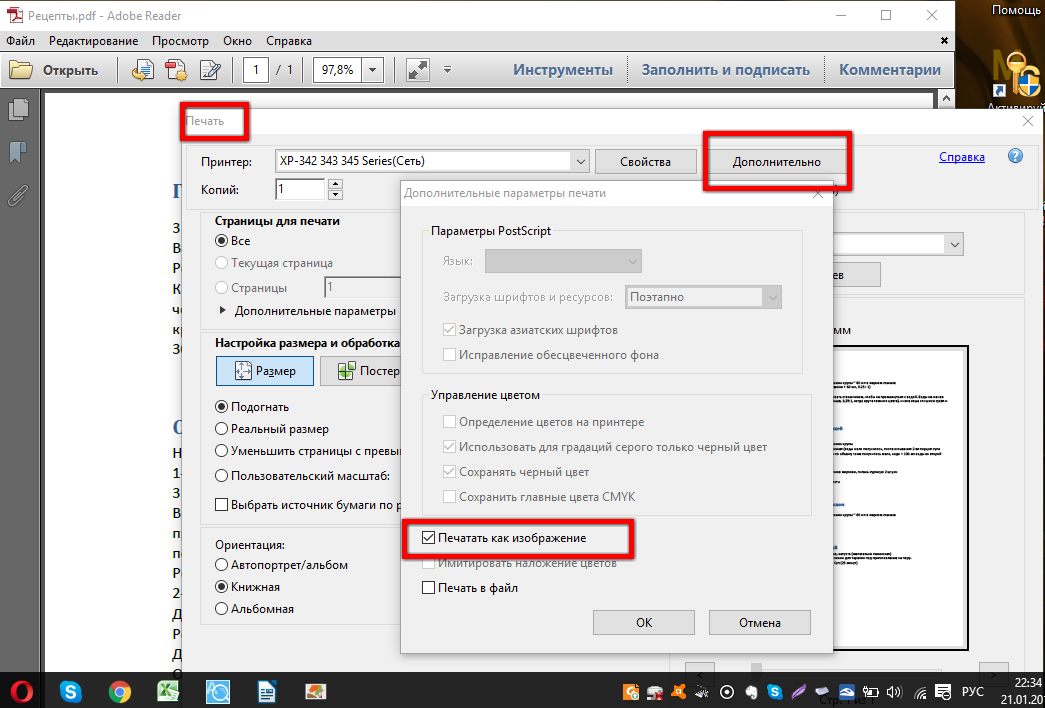The image size is (1045, 708).
Task: Click the 'Справка' link in Print dialog
Action: (x=962, y=157)
